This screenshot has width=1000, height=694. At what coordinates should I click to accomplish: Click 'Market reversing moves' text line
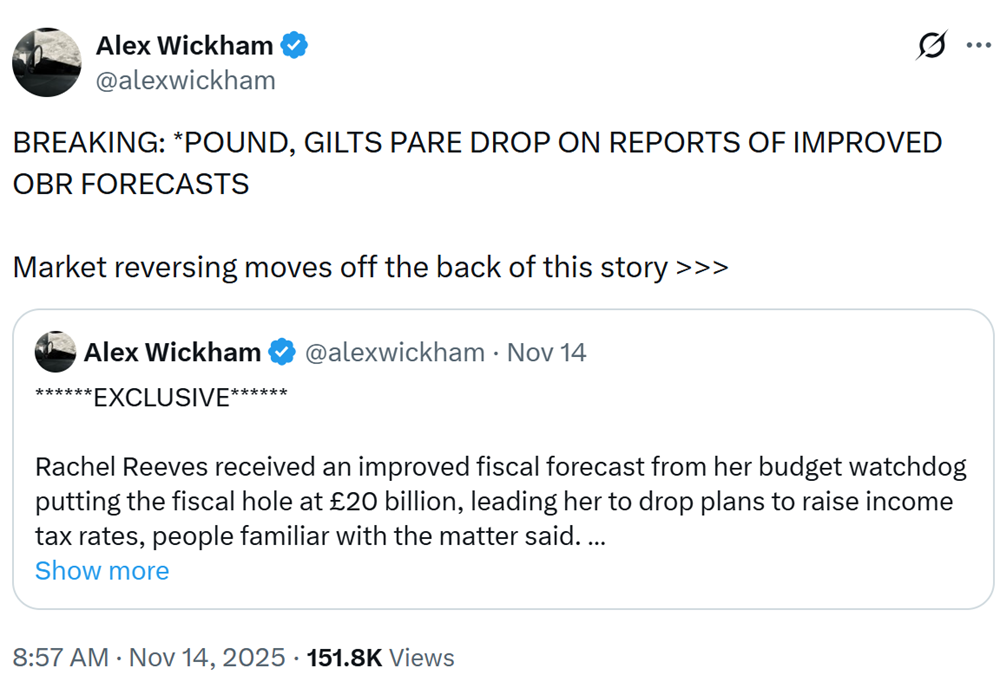click(370, 267)
